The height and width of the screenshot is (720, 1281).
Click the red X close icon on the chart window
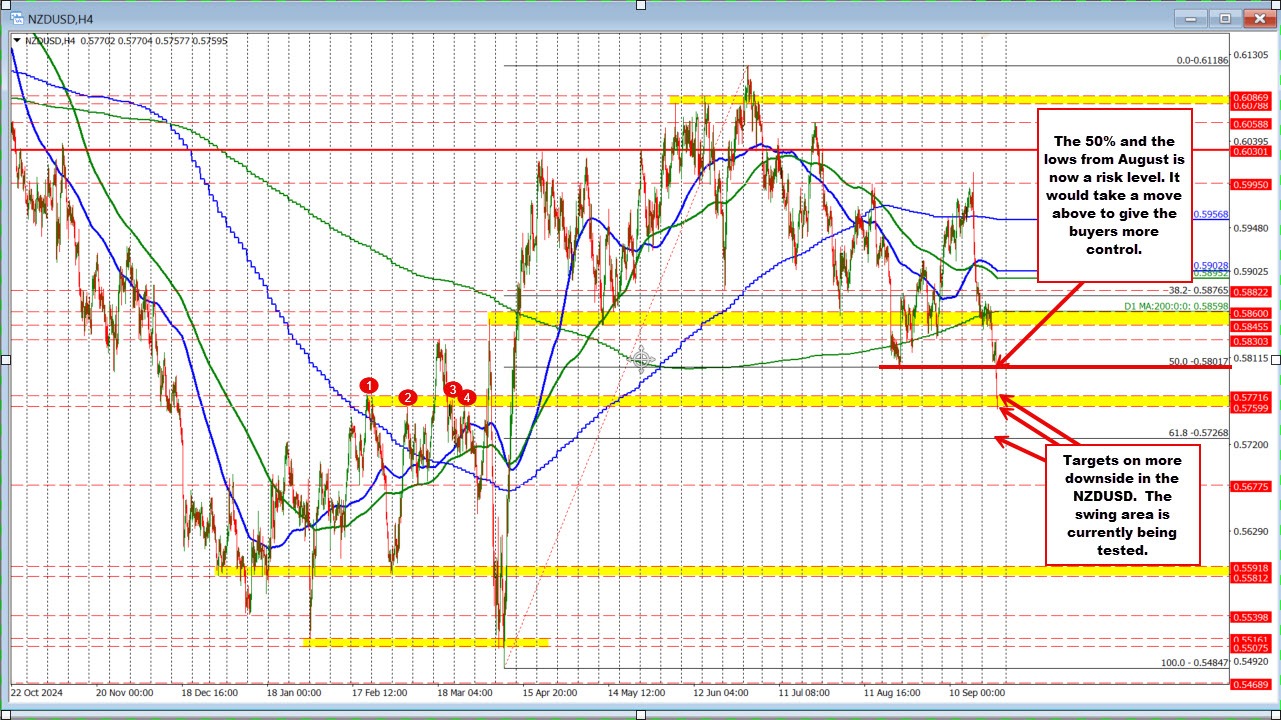pos(1258,18)
